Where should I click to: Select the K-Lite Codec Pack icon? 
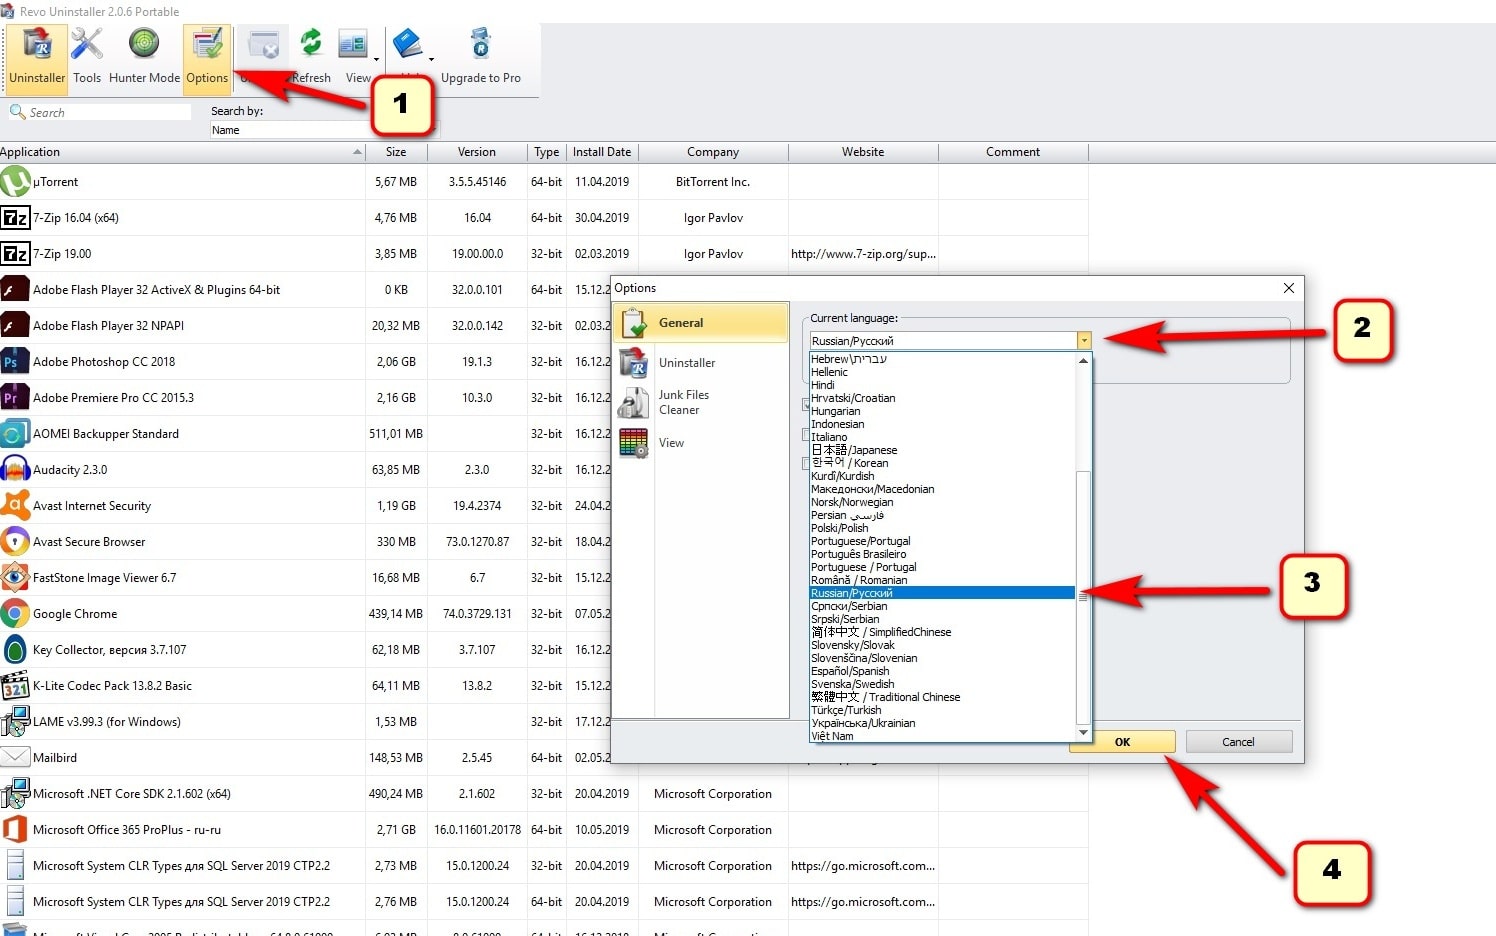click(15, 685)
